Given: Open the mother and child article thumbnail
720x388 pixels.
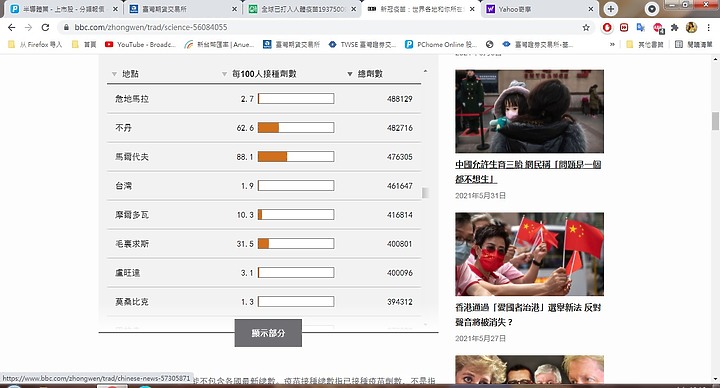Looking at the screenshot, I should [x=529, y=111].
